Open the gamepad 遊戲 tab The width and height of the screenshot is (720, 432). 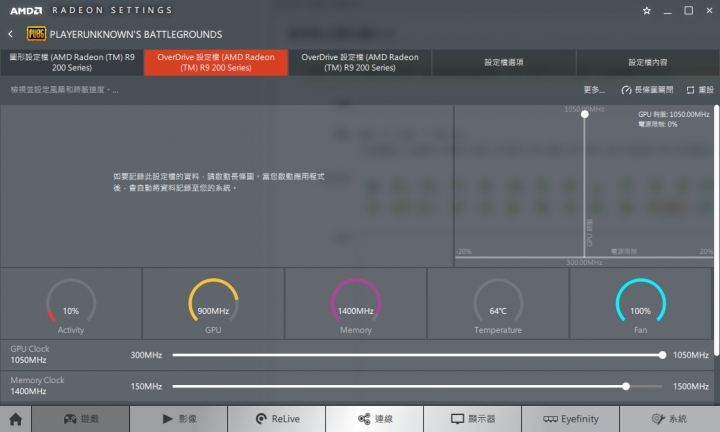point(80,419)
